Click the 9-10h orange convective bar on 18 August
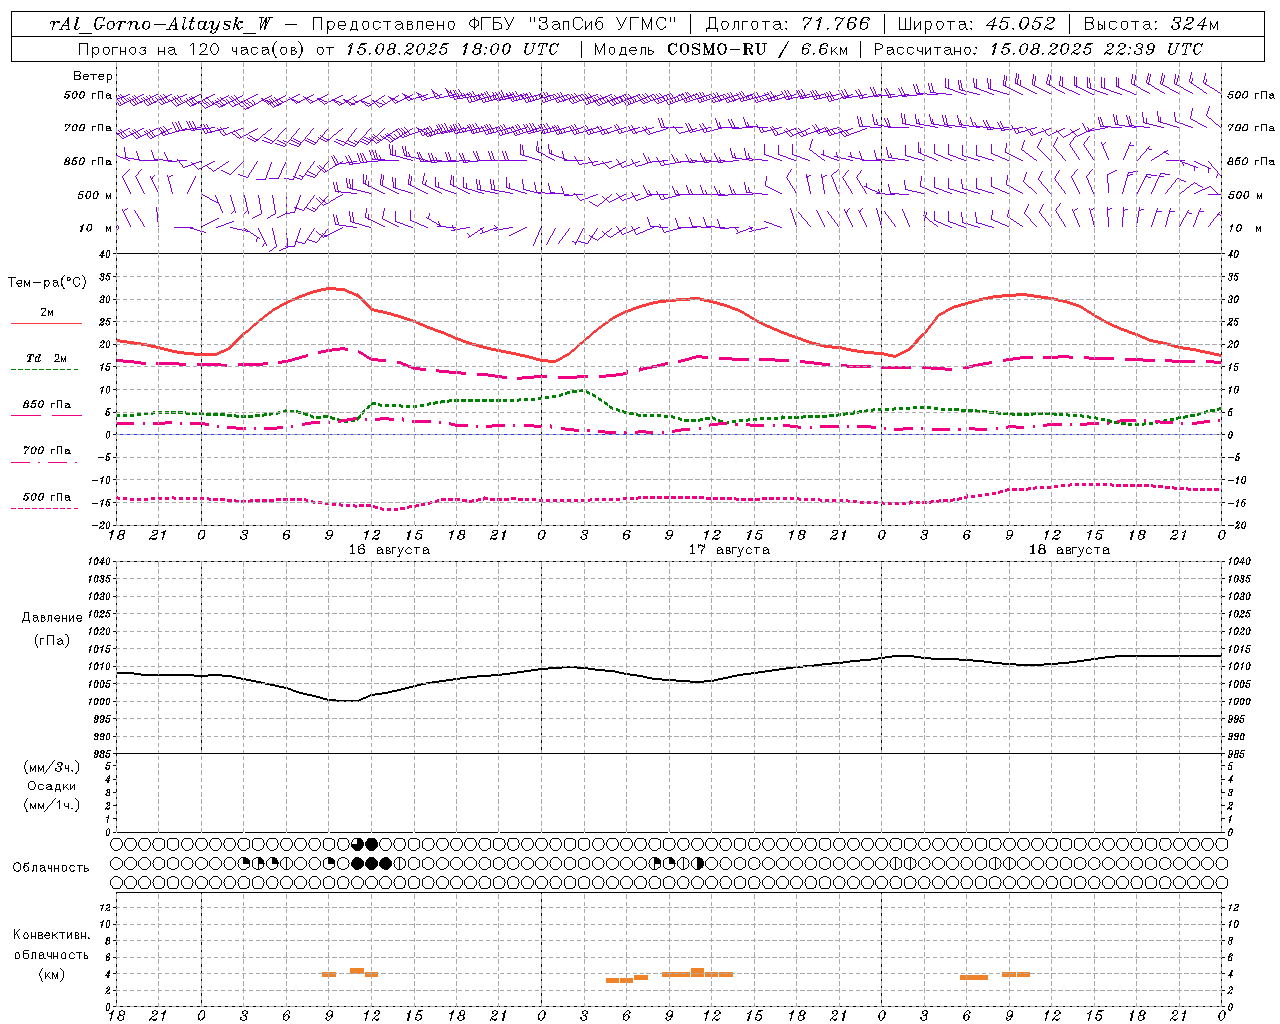Image resolution: width=1280 pixels, height=1024 pixels. click(x=1016, y=974)
